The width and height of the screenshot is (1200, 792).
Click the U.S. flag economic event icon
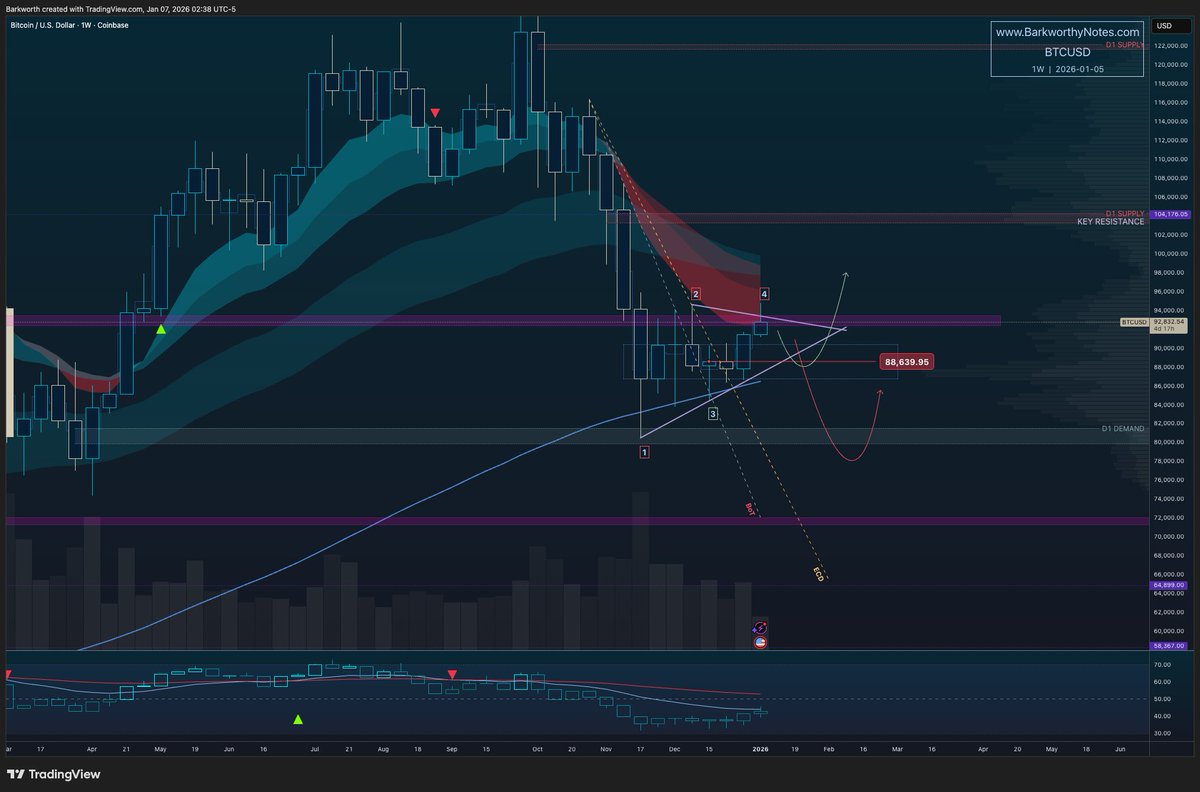760,642
